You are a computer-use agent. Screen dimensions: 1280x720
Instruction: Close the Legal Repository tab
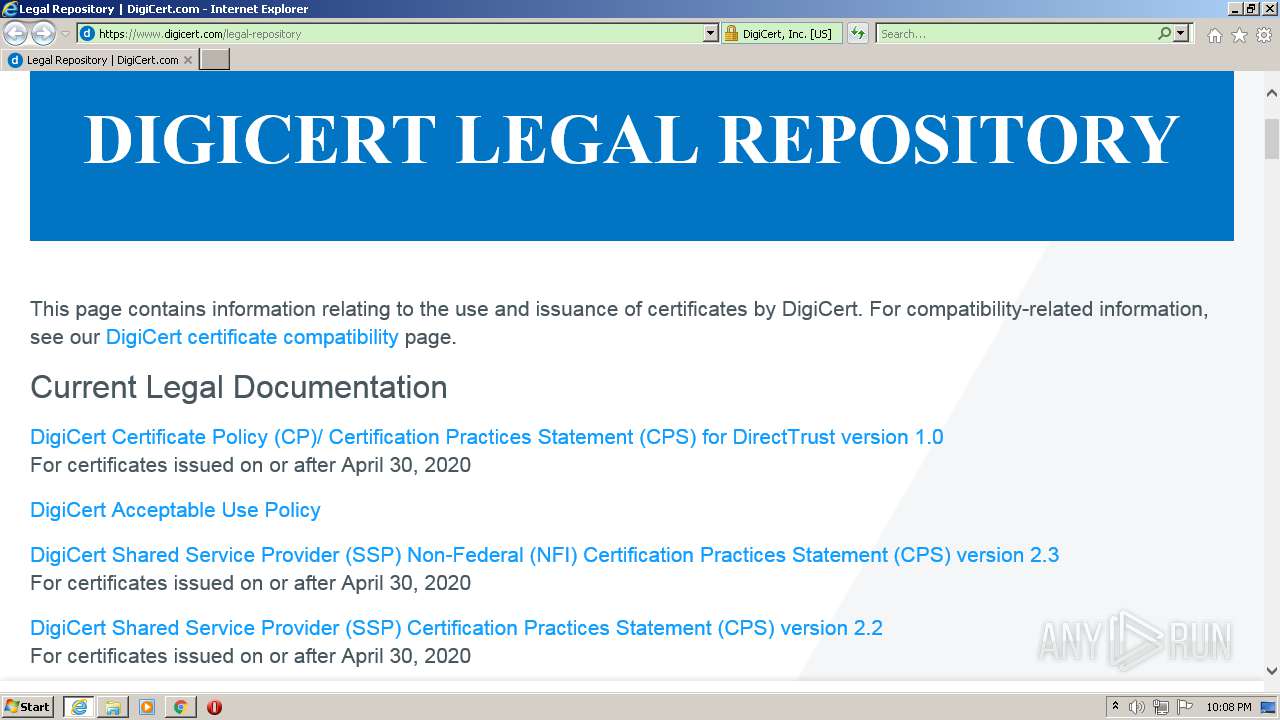click(x=188, y=60)
